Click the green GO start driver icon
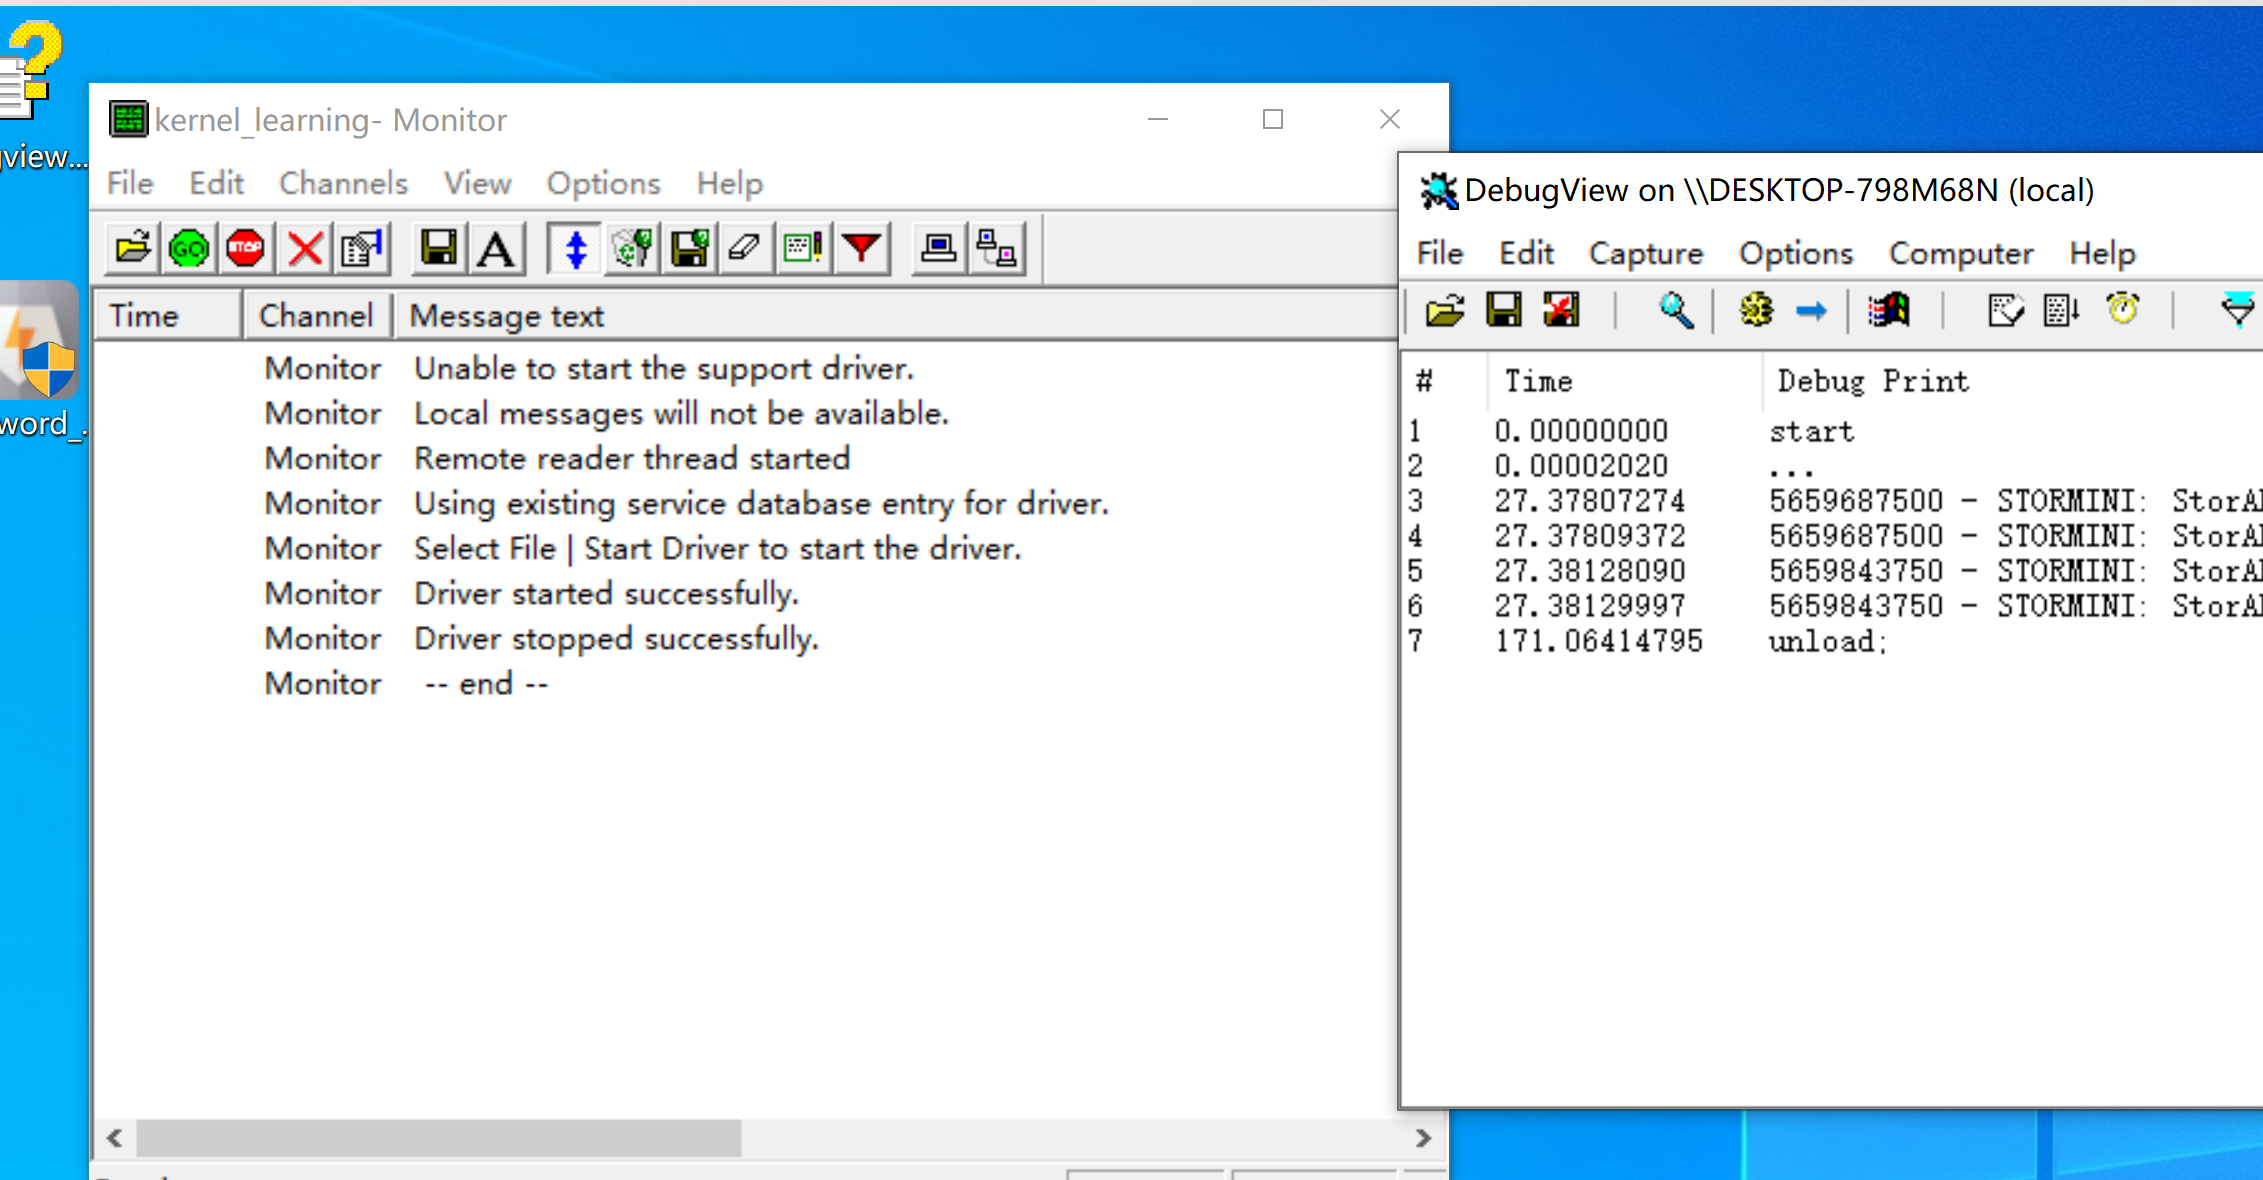This screenshot has width=2263, height=1180. click(x=189, y=248)
